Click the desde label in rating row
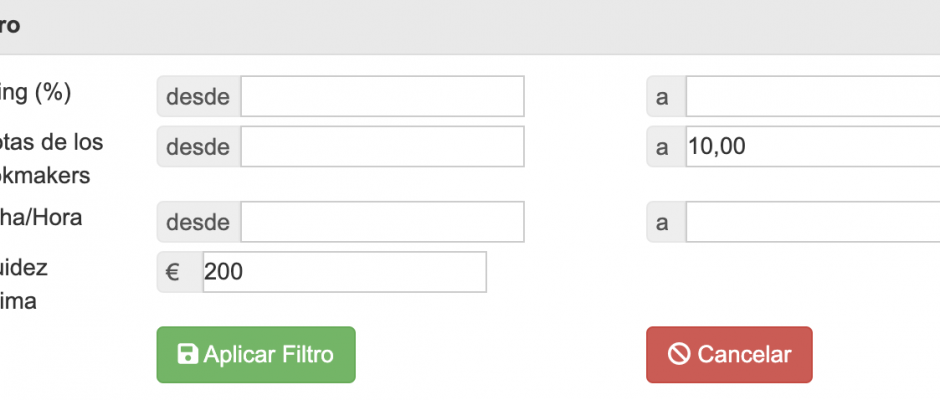Image resolution: width=940 pixels, height=400 pixels. pos(198,96)
